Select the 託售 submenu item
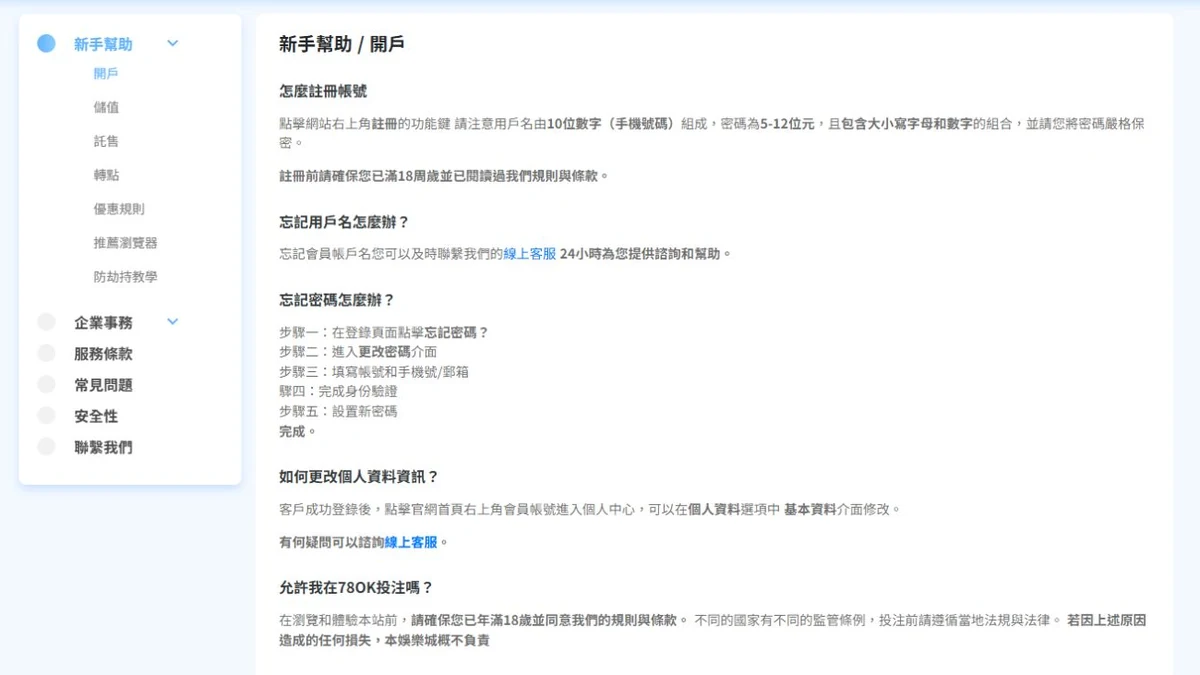 pos(106,141)
